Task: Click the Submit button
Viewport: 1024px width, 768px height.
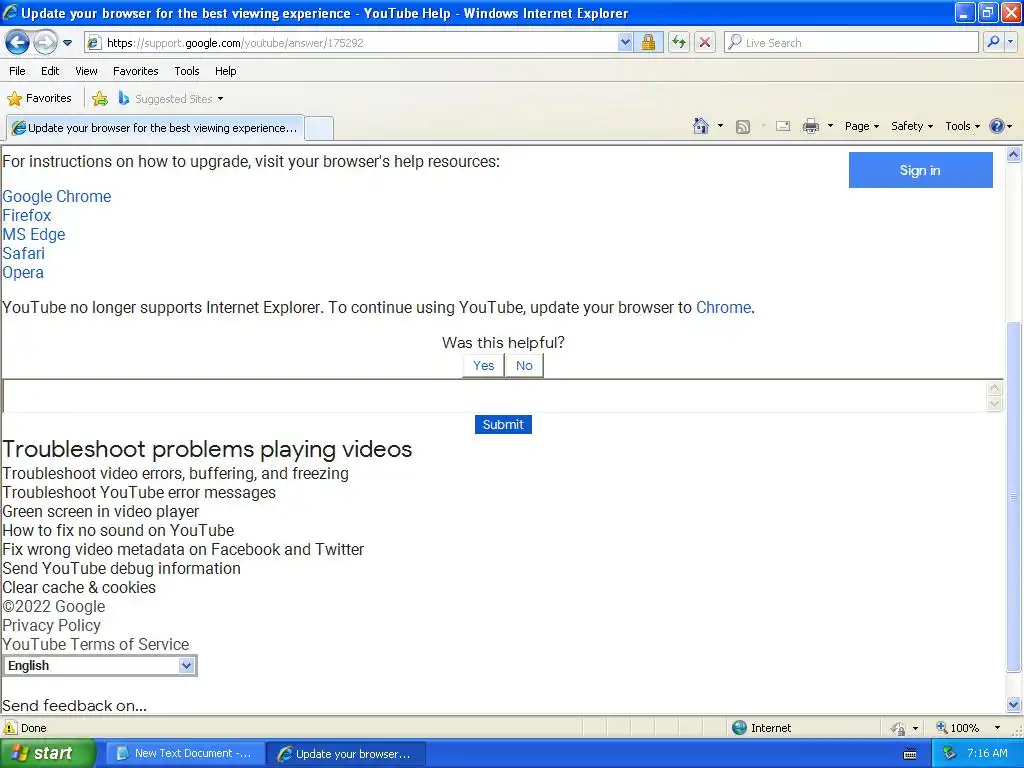Action: (503, 424)
